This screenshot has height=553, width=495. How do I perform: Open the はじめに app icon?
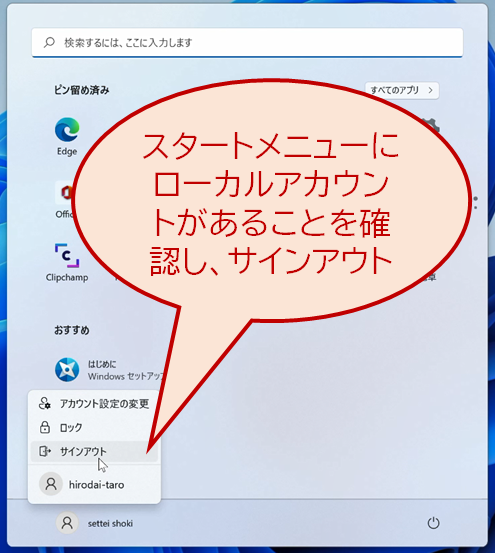(67, 370)
